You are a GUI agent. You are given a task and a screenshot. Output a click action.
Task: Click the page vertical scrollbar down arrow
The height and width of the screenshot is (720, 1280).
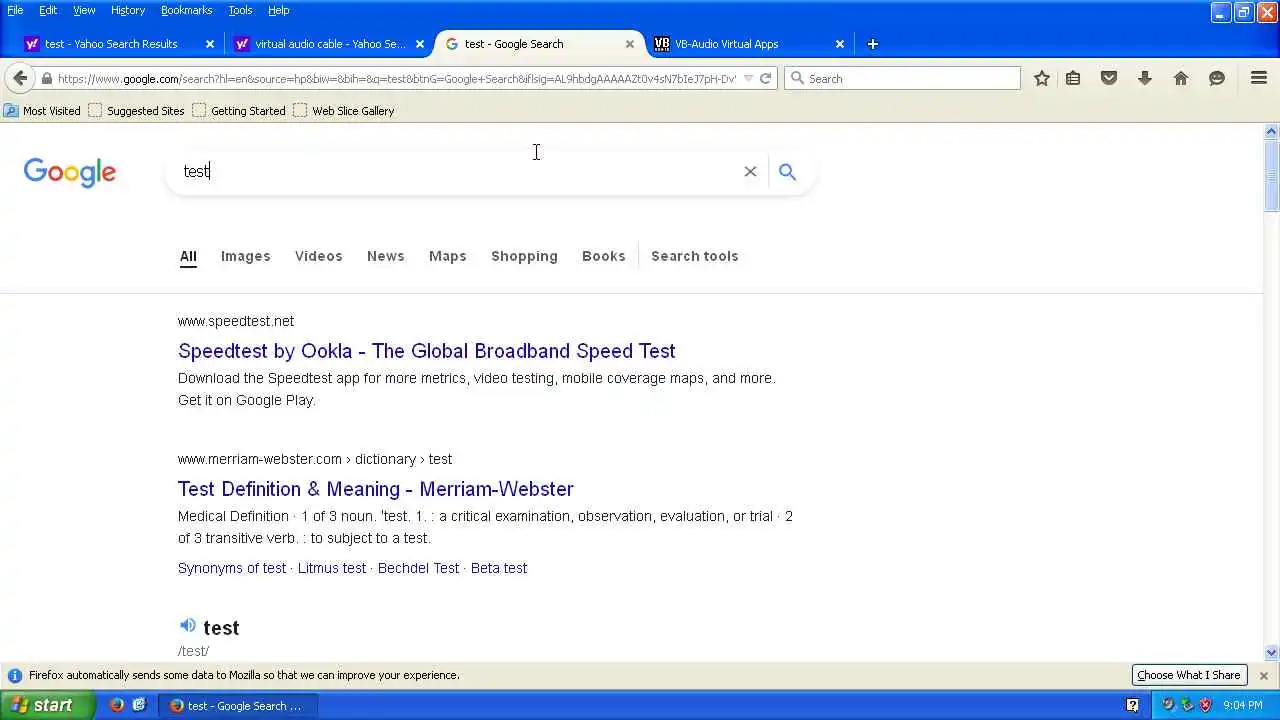pyautogui.click(x=1271, y=652)
